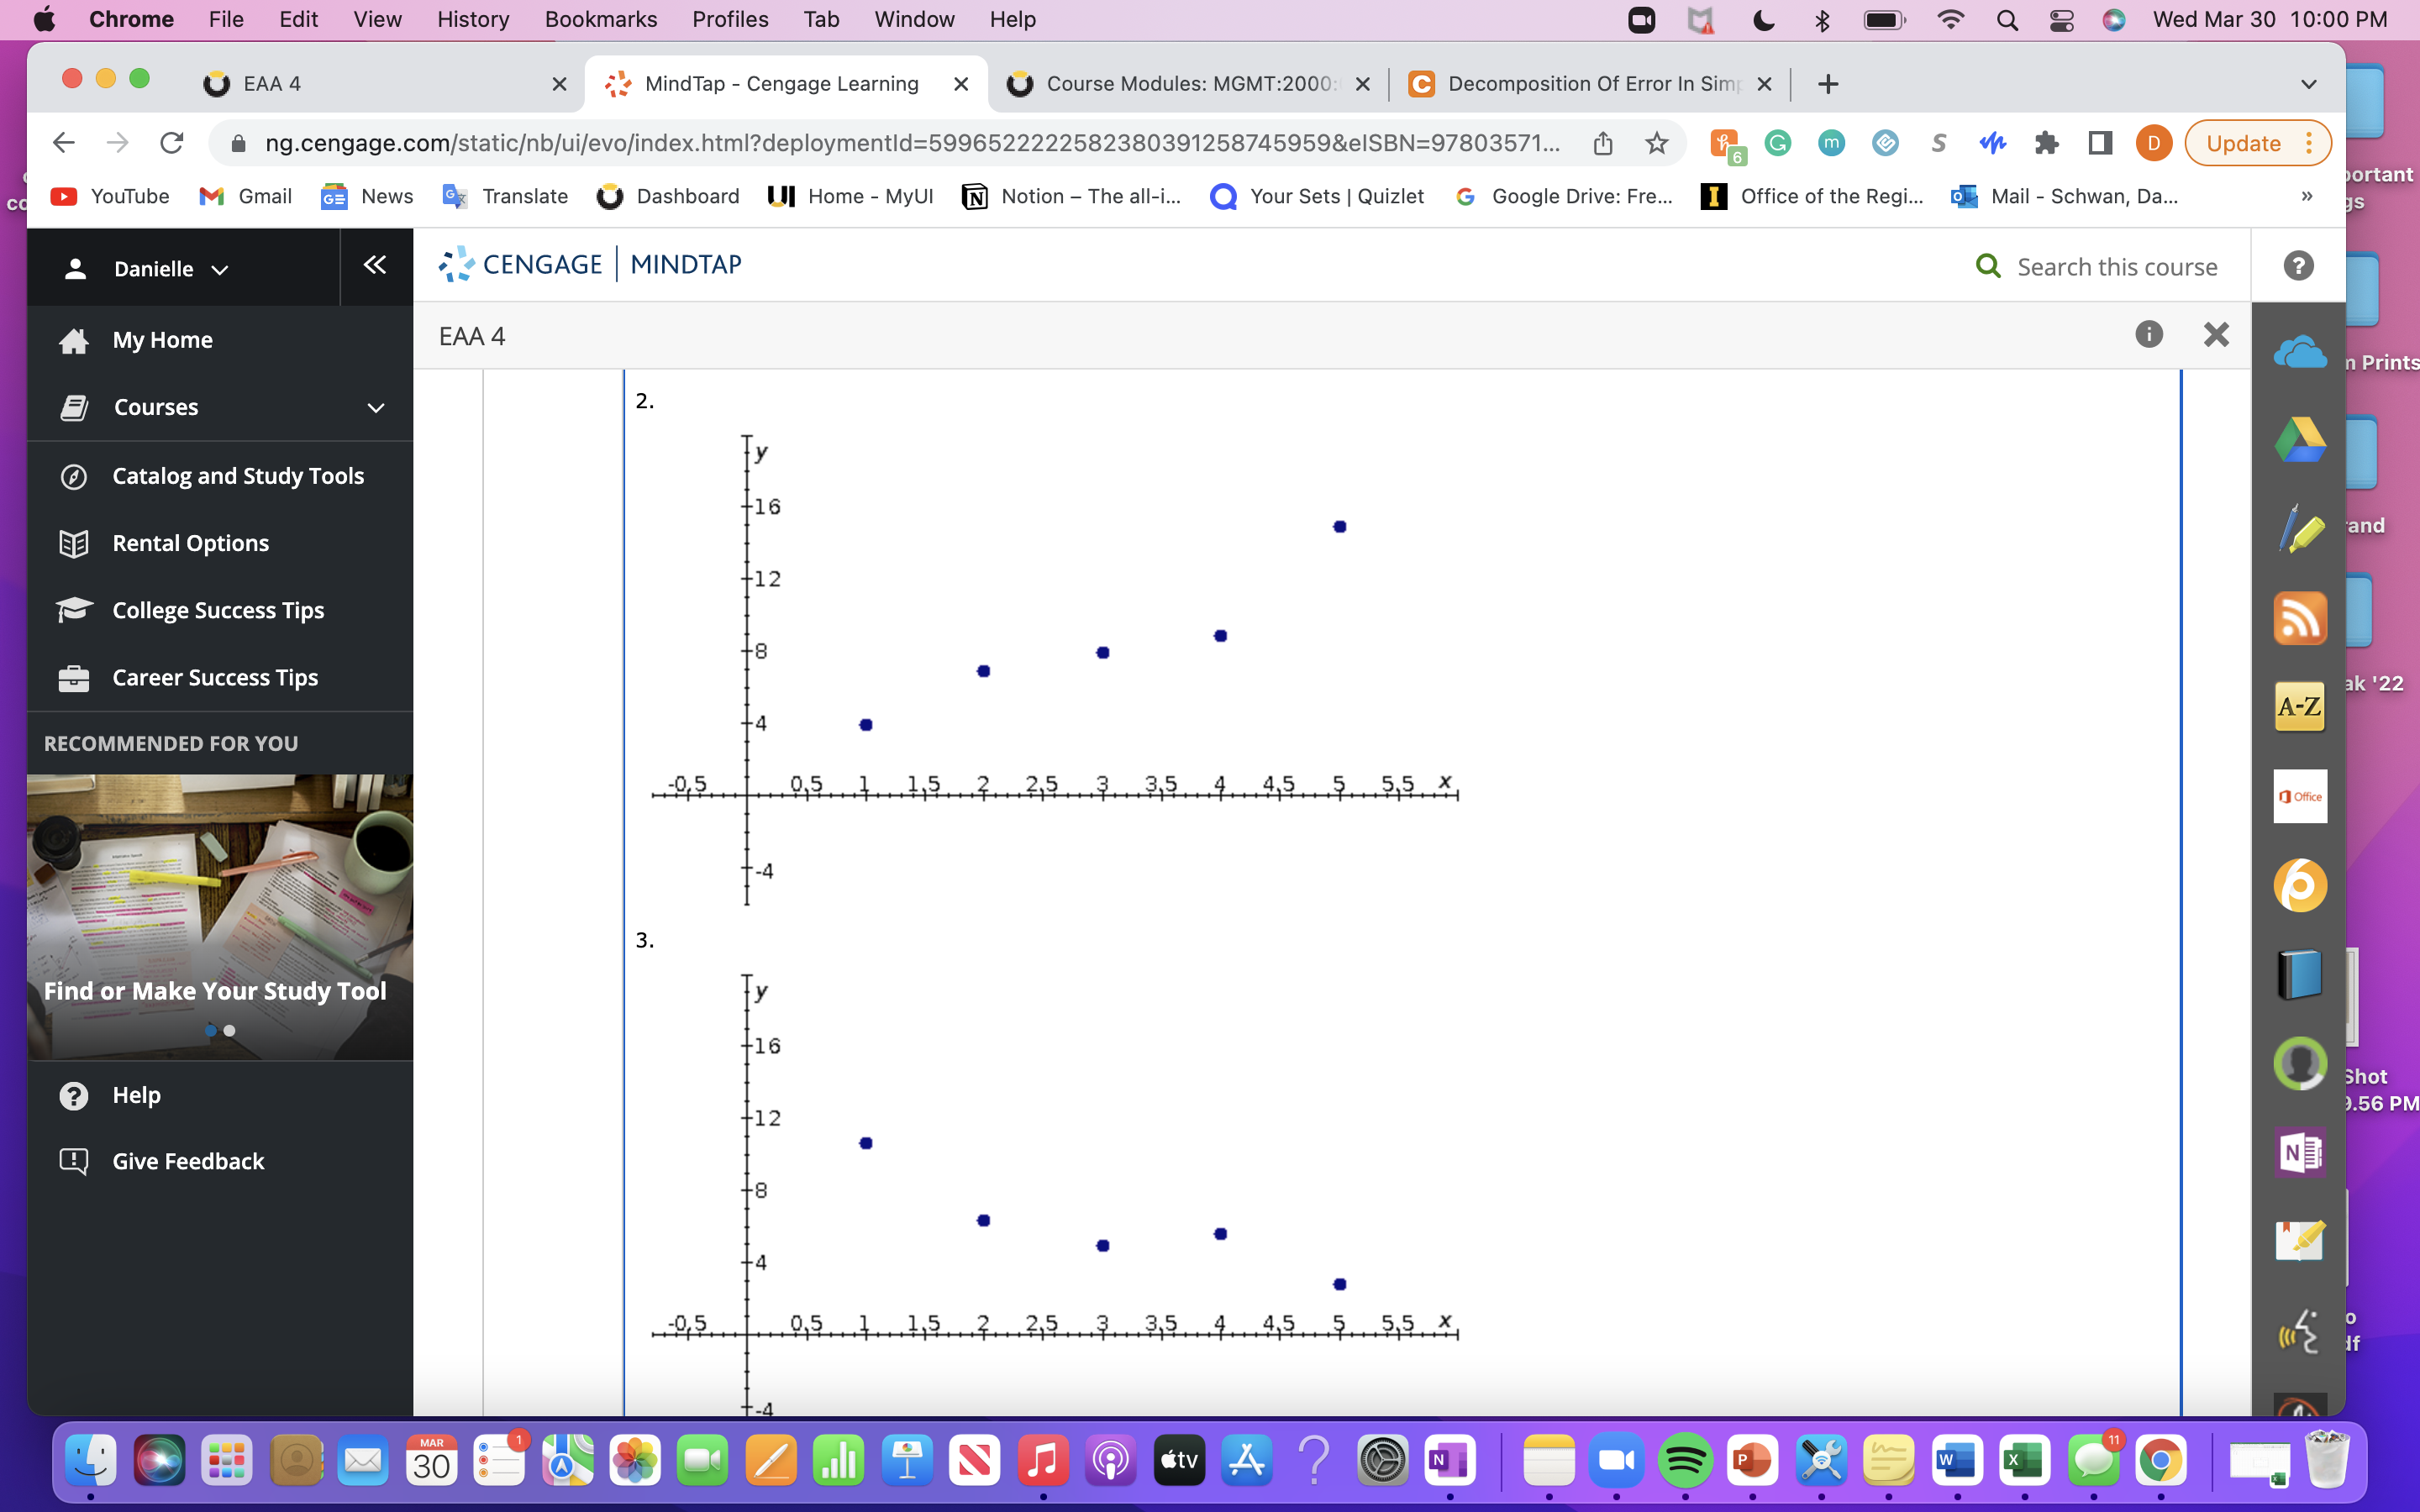Launch Spotify from the Dock

tap(1687, 1459)
